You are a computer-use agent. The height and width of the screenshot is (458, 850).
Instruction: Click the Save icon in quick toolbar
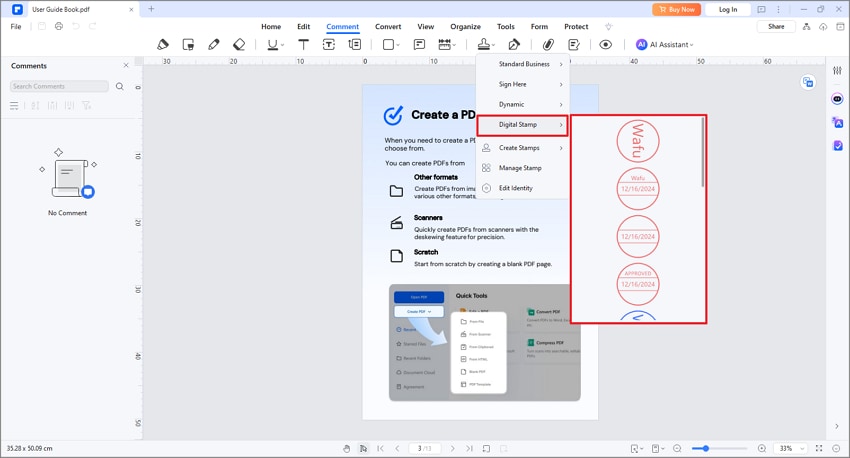point(42,27)
